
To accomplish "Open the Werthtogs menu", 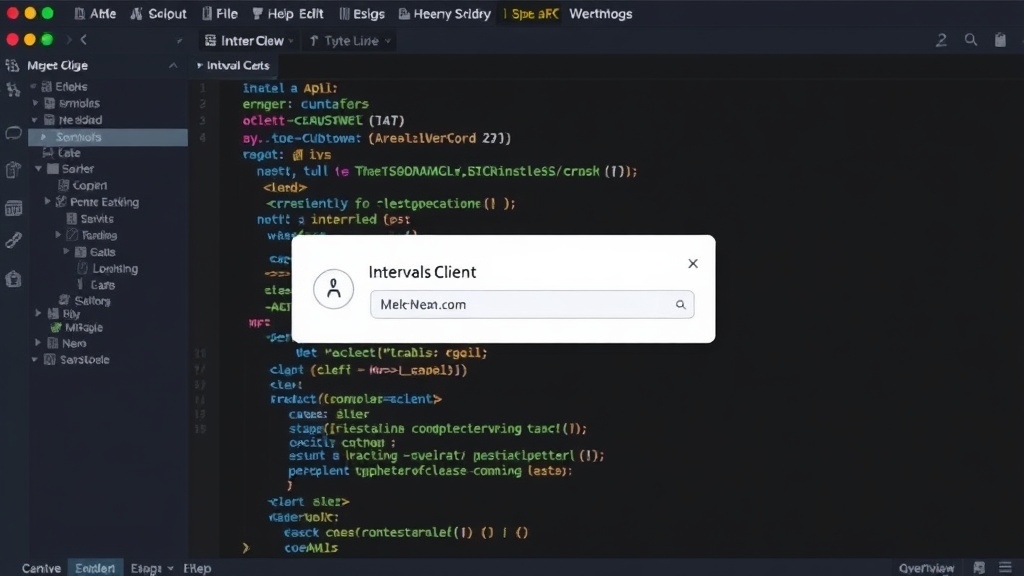I will 600,14.
